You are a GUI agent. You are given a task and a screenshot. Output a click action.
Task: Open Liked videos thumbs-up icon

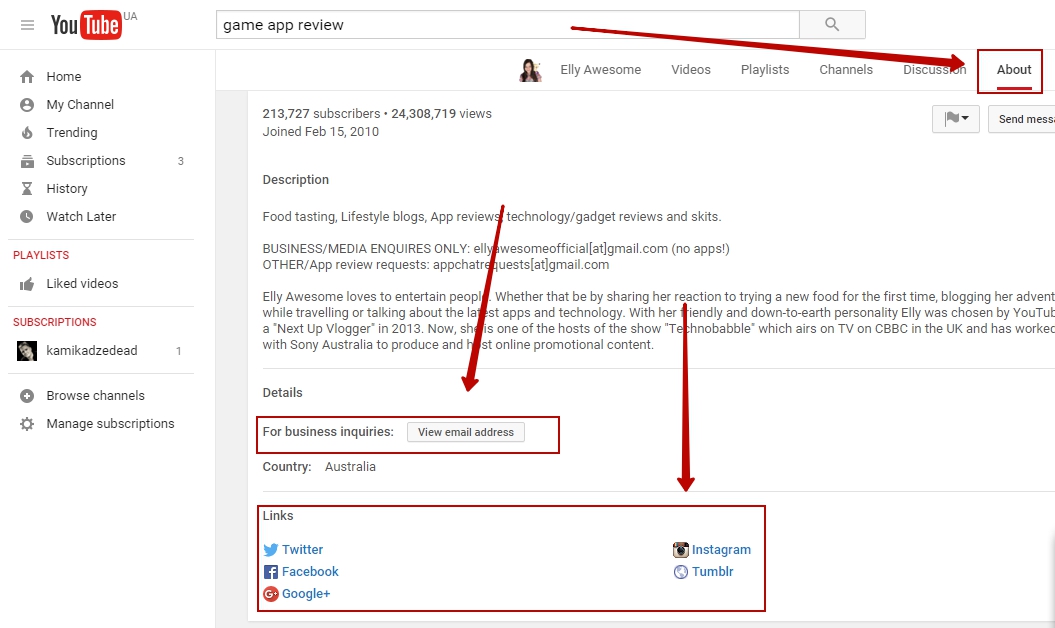[x=27, y=284]
